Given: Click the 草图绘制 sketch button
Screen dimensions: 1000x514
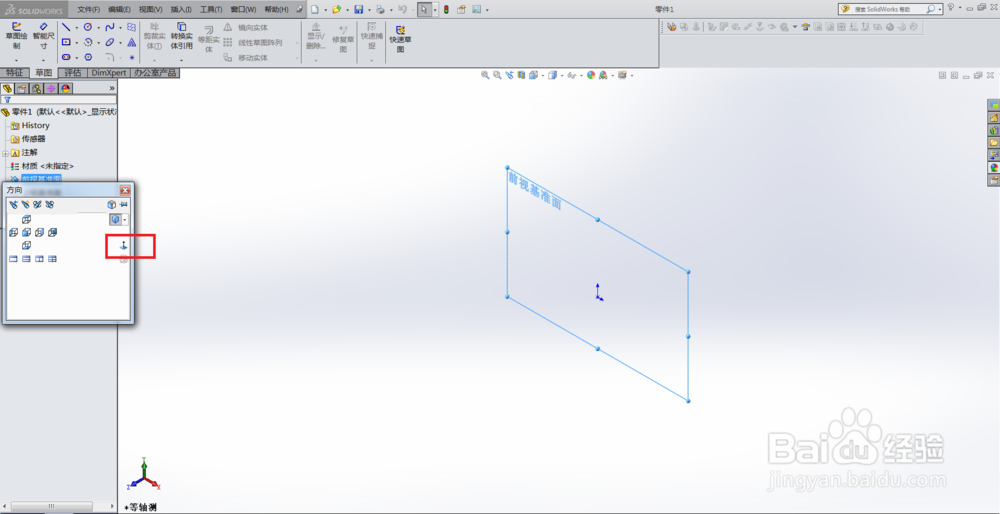Looking at the screenshot, I should click(17, 36).
